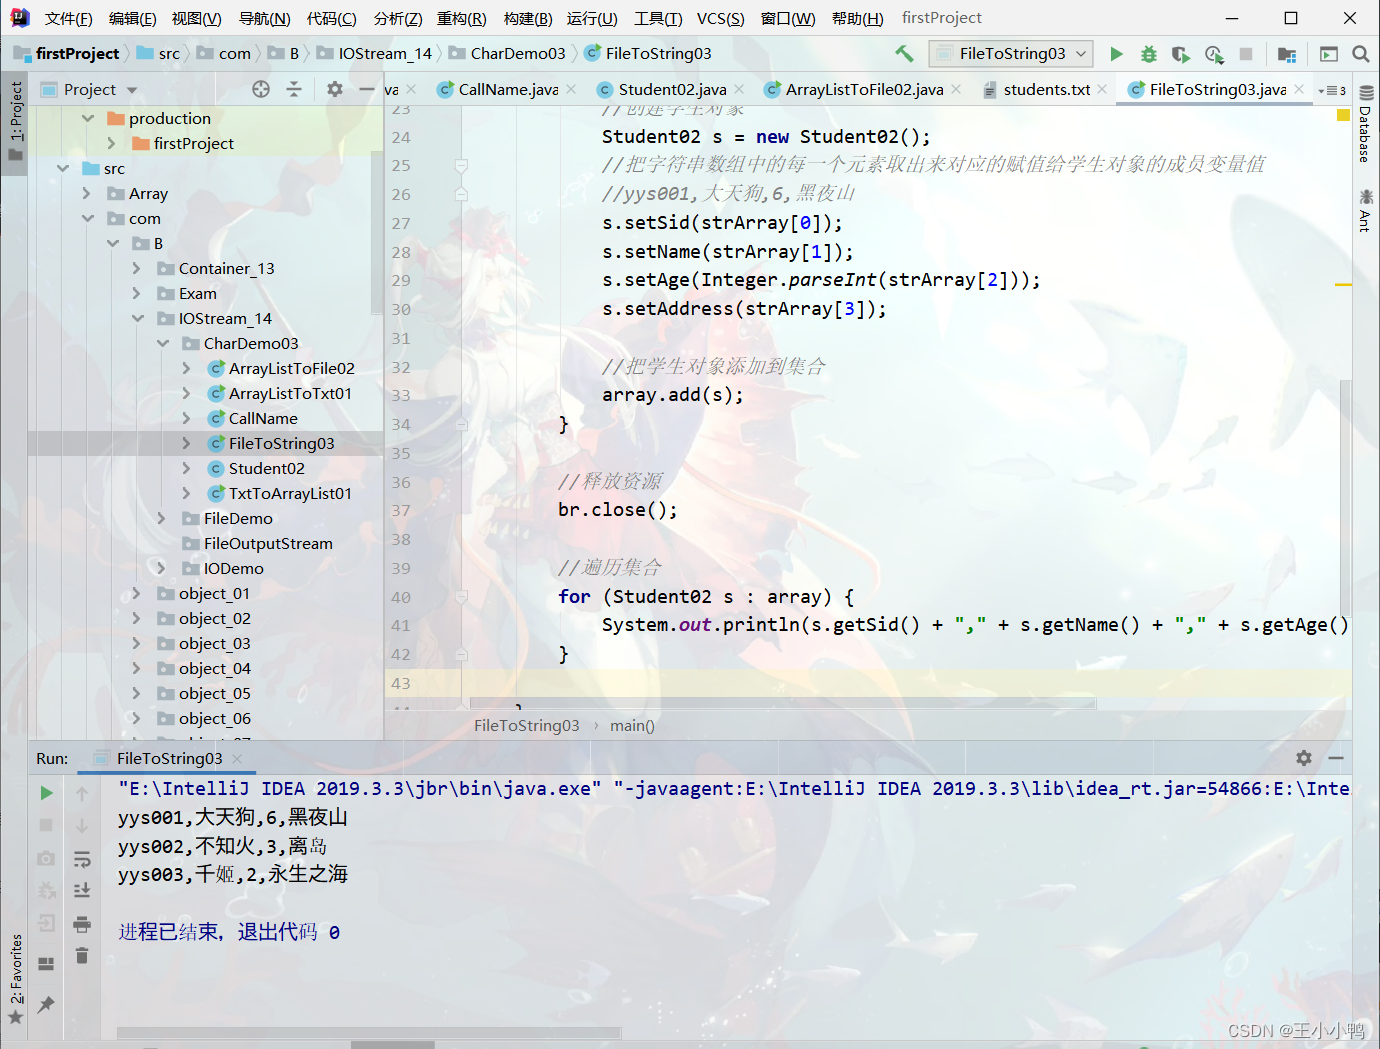Viewport: 1380px width, 1049px height.
Task: Open the VCS(S) menu
Action: (x=721, y=19)
